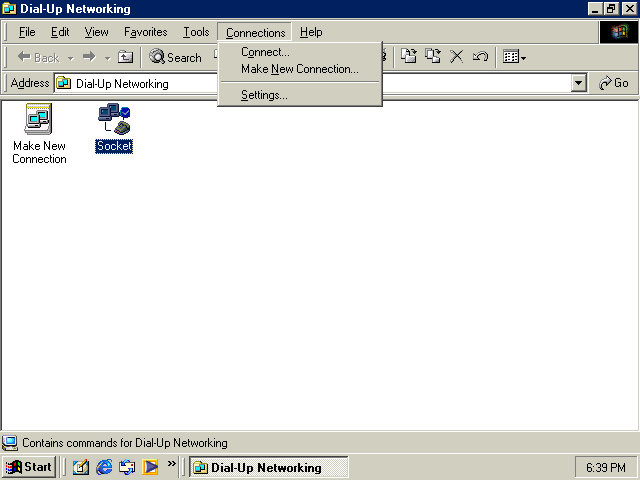
Task: Restore the Dial-Up Networking window
Action: 611,9
